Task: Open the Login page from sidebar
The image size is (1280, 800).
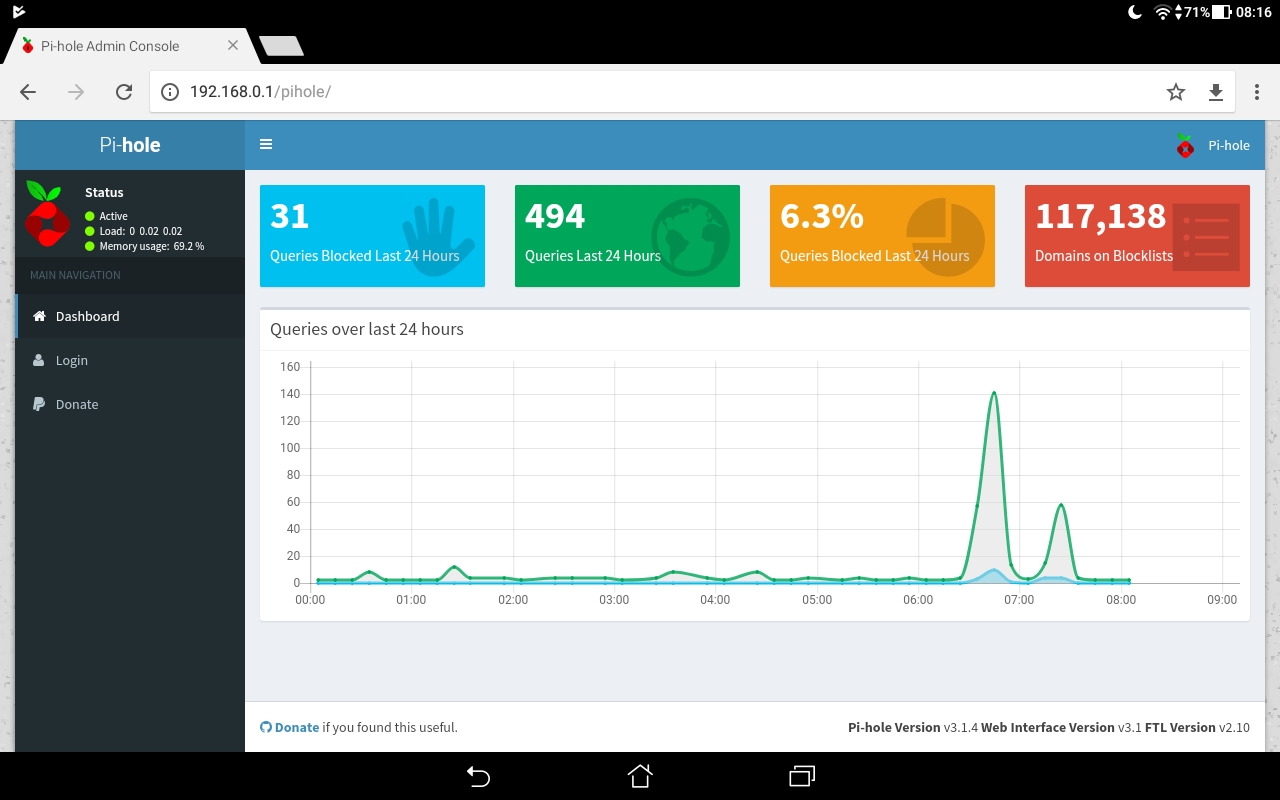Action: pos(71,360)
